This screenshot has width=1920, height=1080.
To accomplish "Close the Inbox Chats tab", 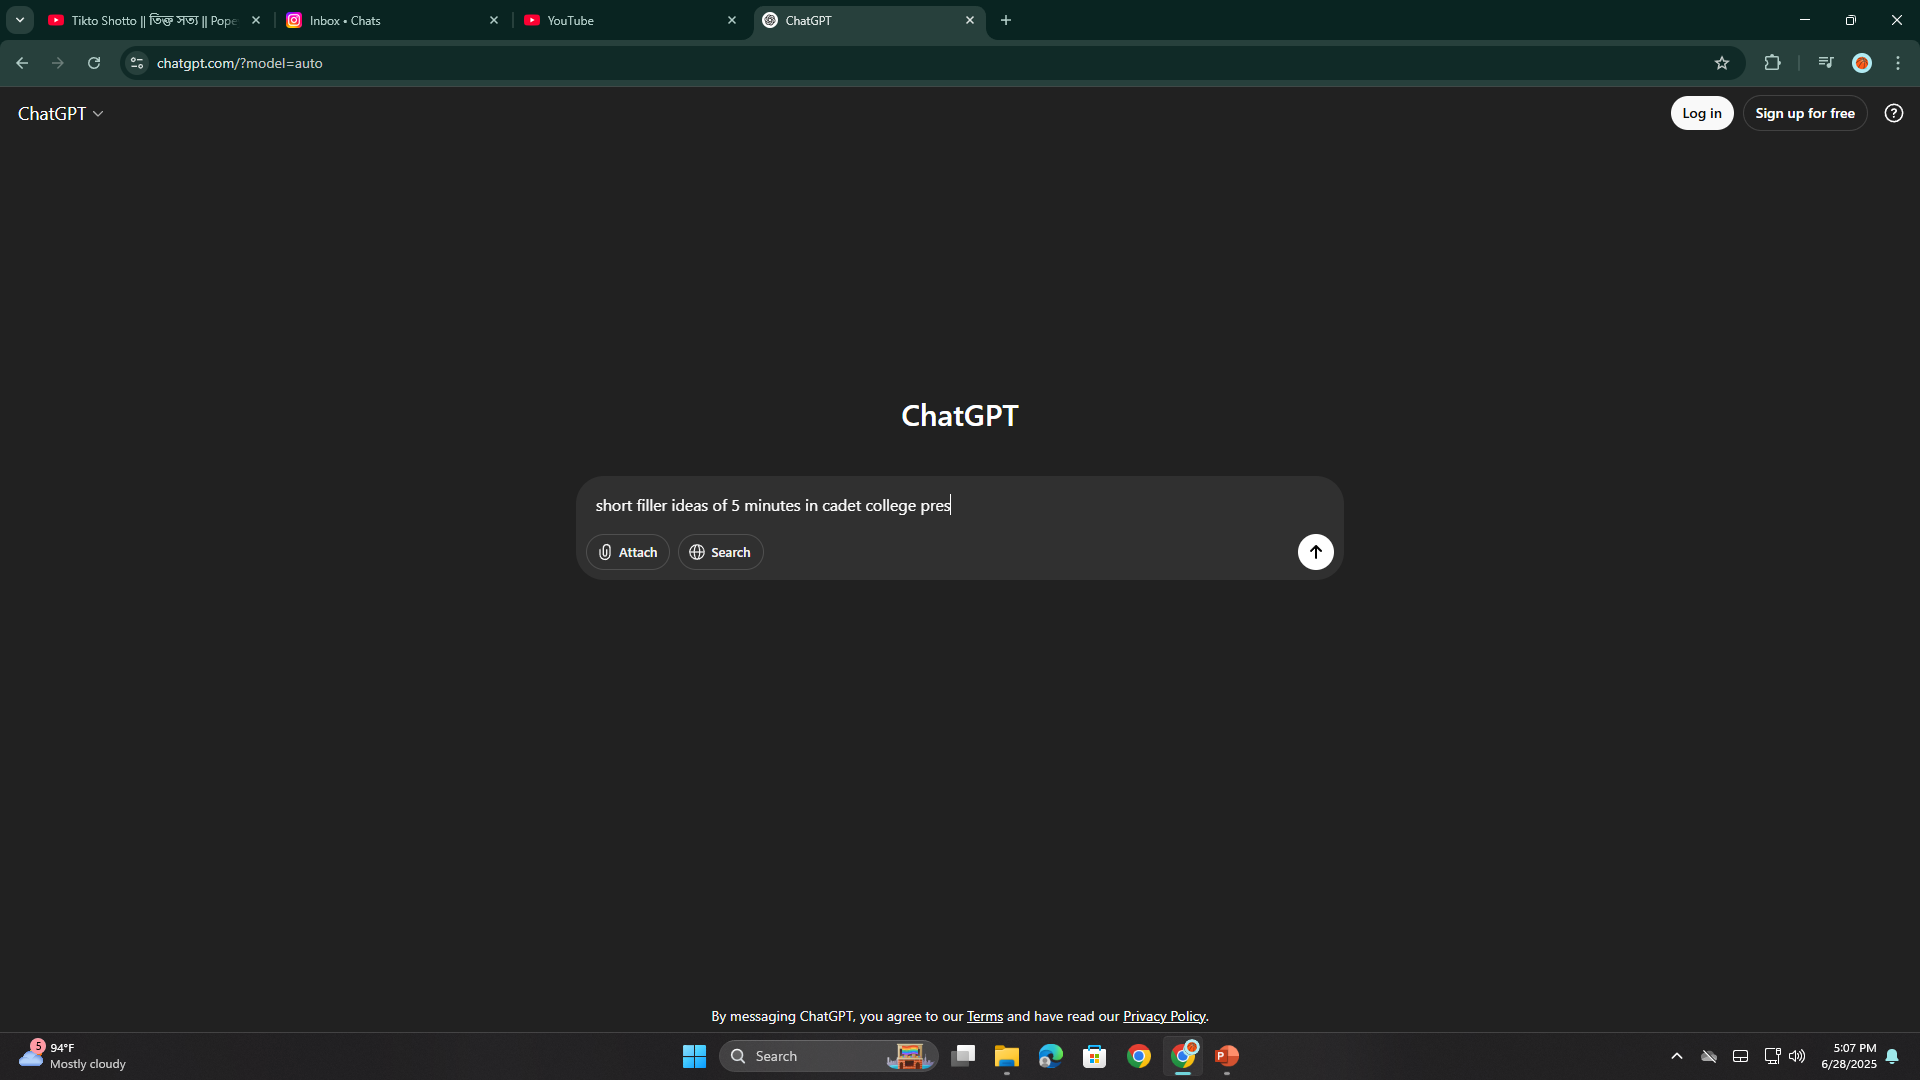I will (x=494, y=20).
